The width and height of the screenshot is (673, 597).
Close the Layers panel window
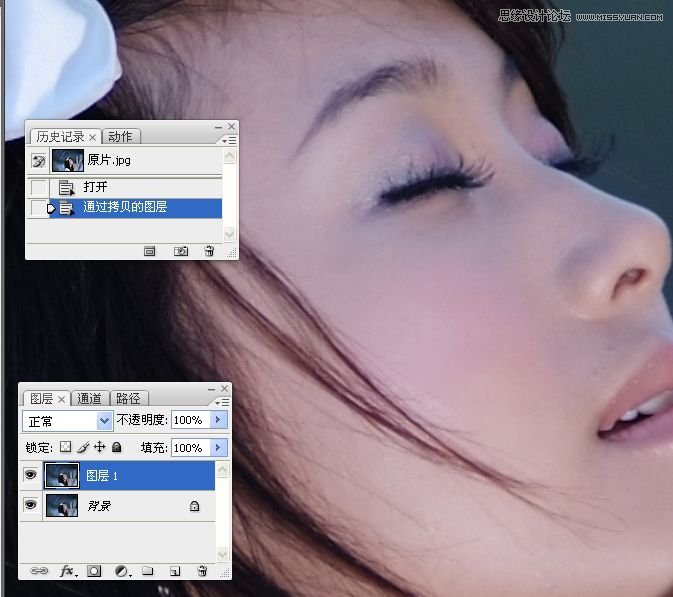point(224,389)
